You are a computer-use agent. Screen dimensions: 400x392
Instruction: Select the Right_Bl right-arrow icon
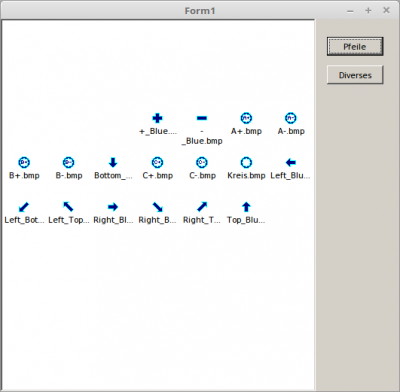113,207
